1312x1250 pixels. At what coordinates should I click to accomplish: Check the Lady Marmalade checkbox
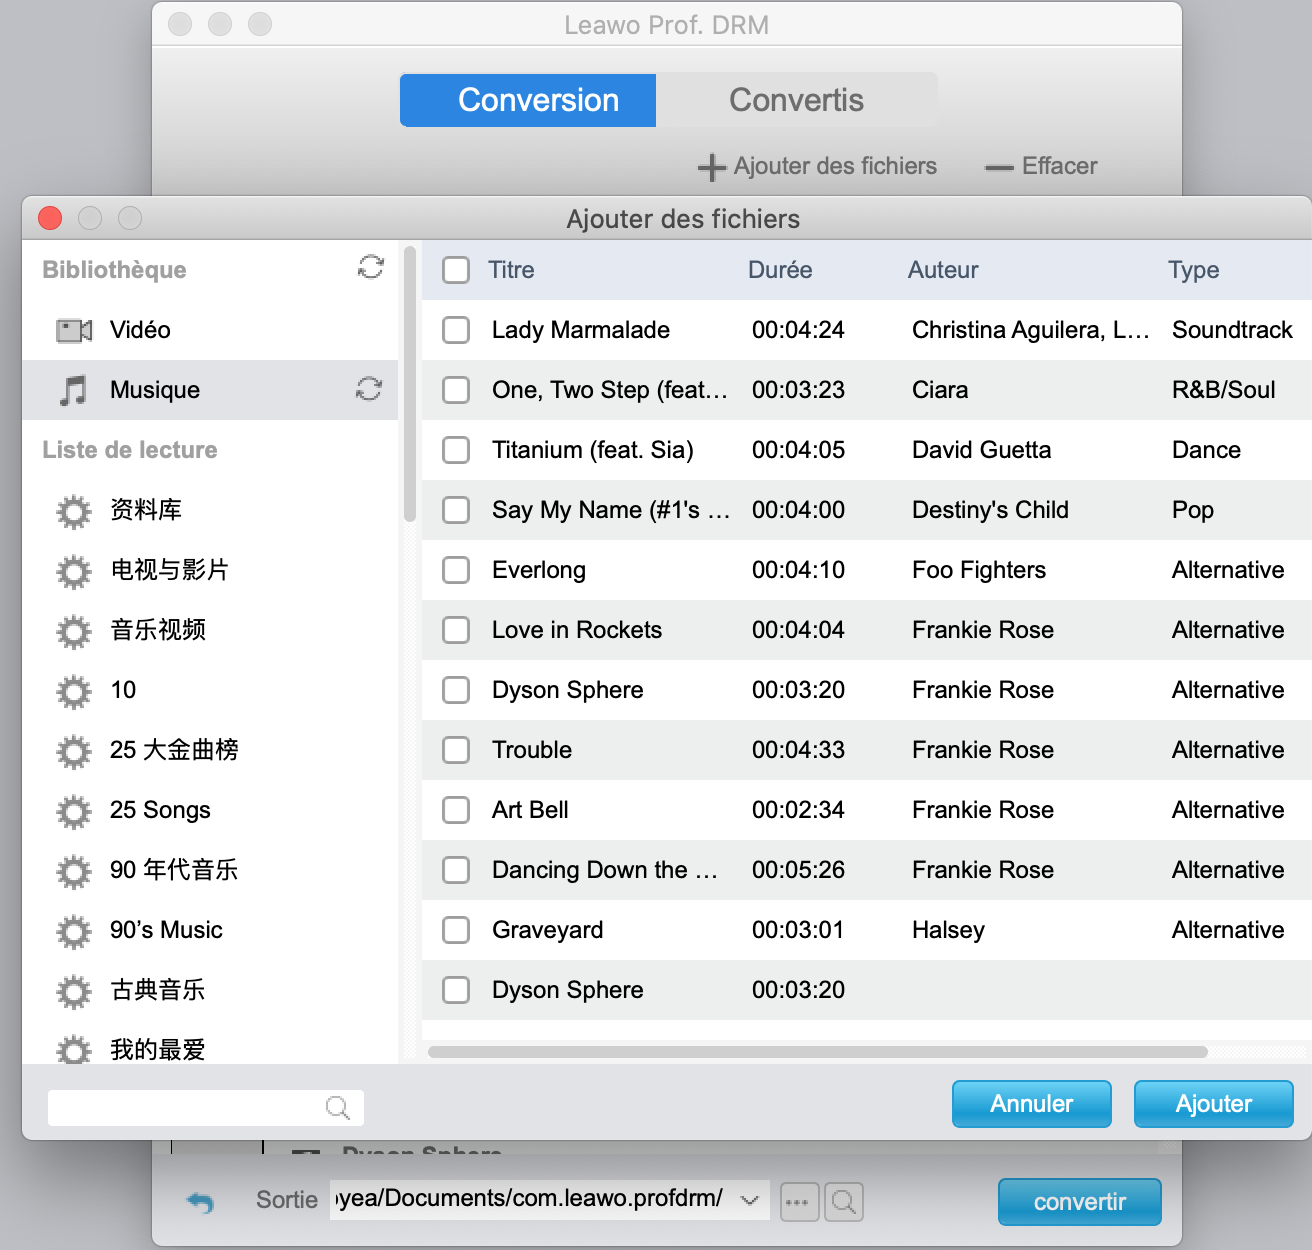tap(456, 330)
